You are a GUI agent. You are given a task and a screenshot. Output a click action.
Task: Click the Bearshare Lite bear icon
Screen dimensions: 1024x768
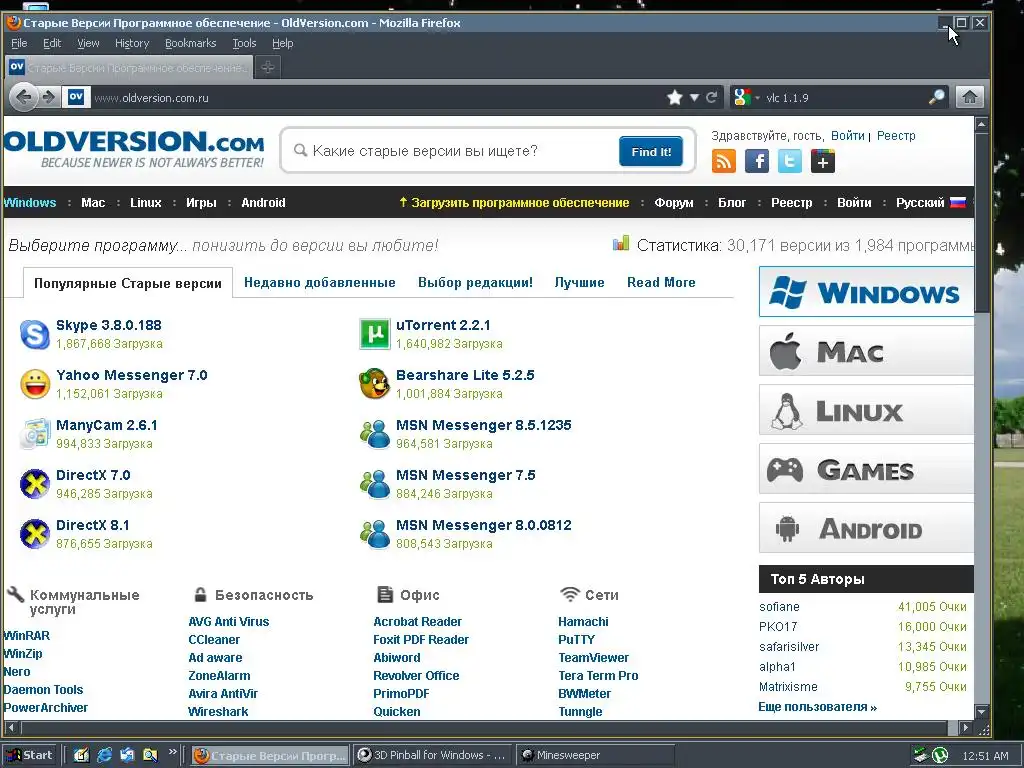(375, 384)
